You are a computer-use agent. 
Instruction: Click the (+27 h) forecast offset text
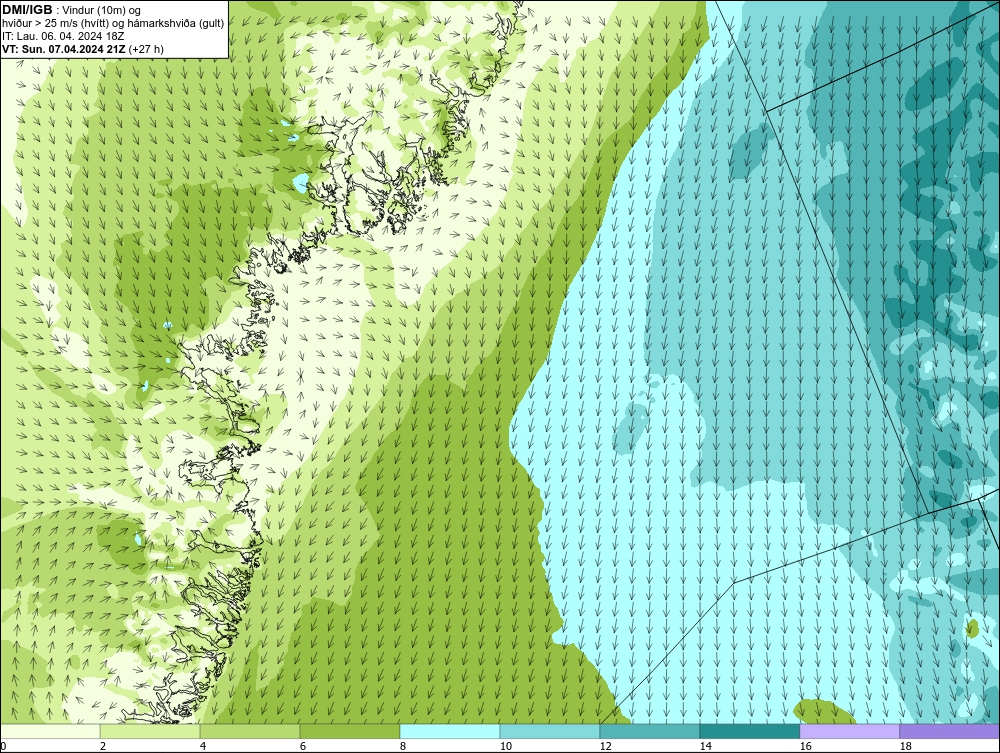point(146,49)
